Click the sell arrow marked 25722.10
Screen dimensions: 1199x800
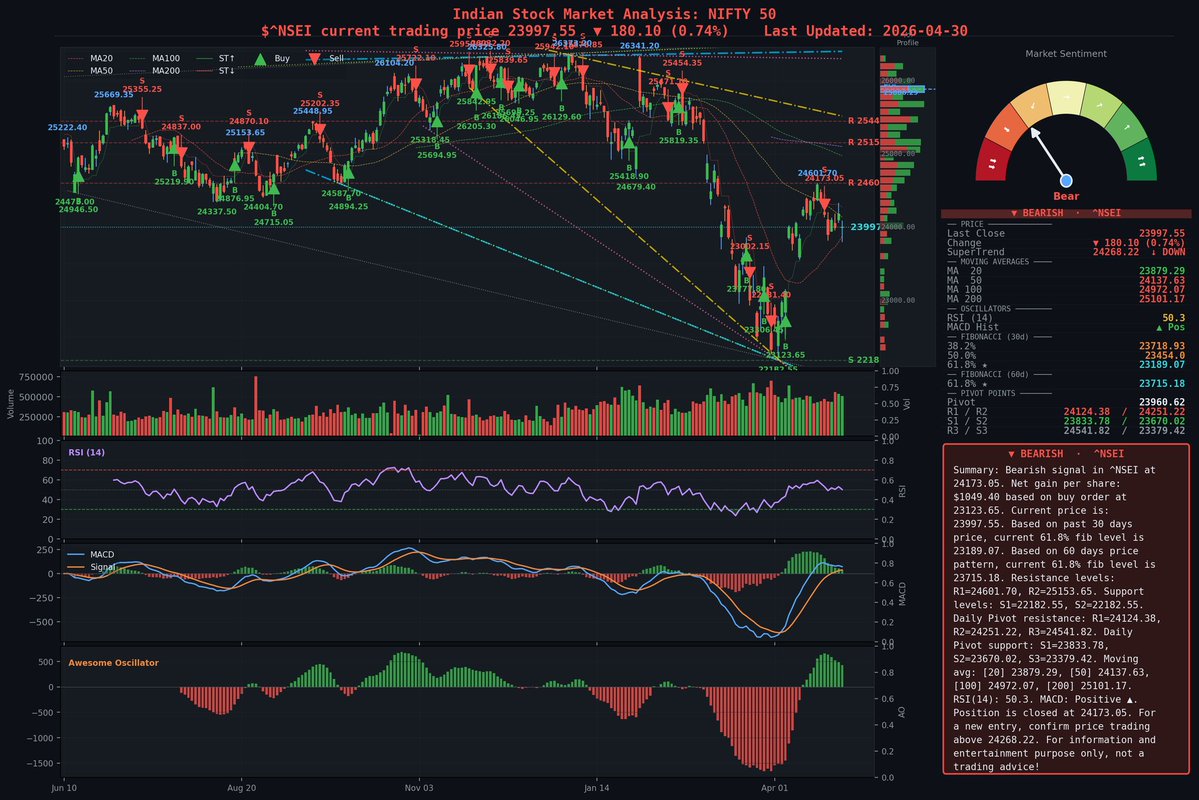415,84
